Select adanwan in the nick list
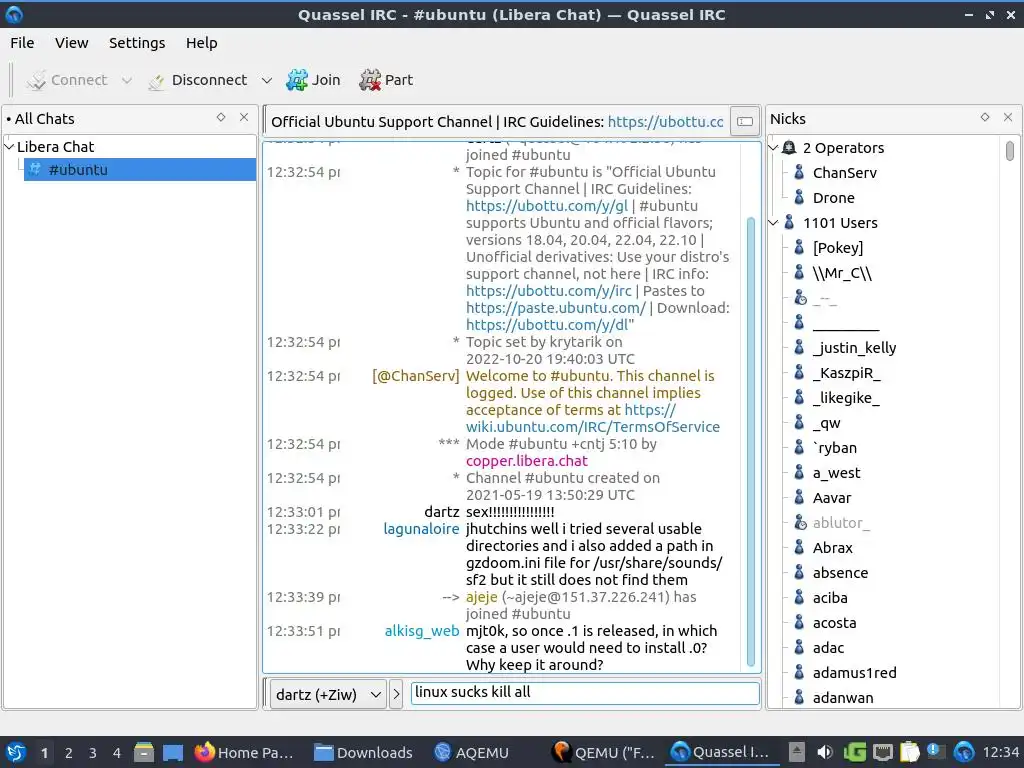 842,697
